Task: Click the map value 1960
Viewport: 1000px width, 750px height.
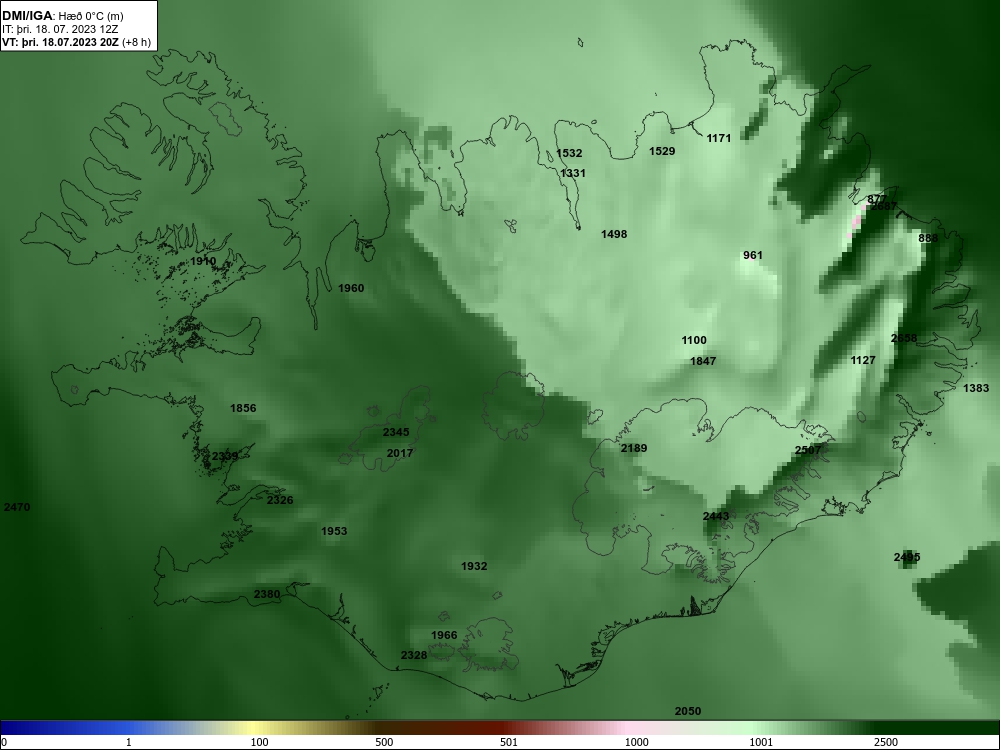Action: click(351, 288)
